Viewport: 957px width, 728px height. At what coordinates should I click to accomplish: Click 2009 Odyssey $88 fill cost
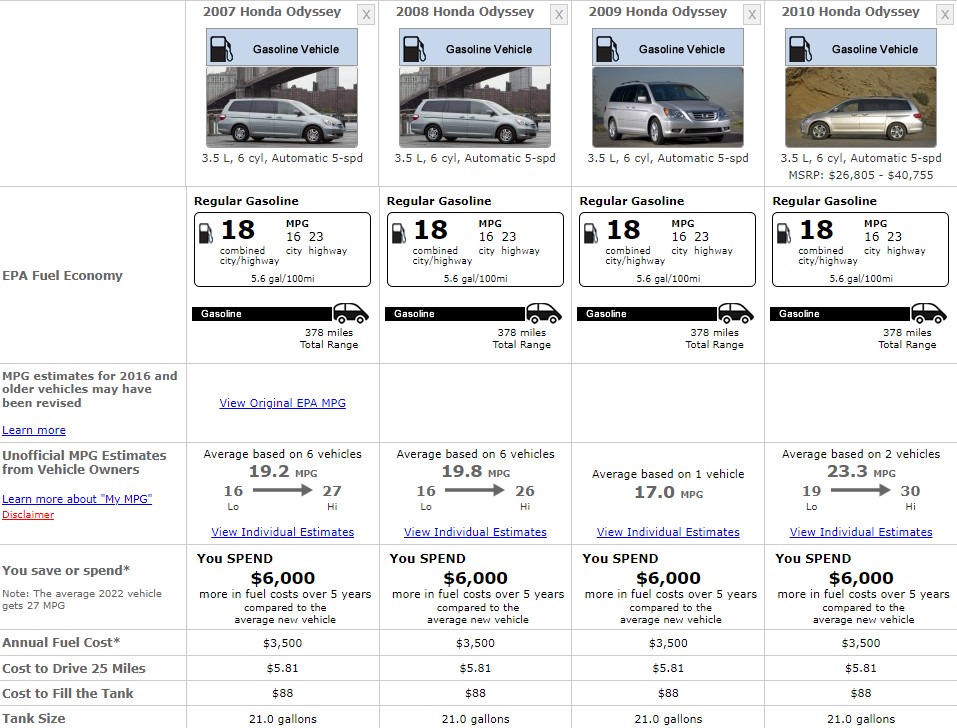coord(668,694)
